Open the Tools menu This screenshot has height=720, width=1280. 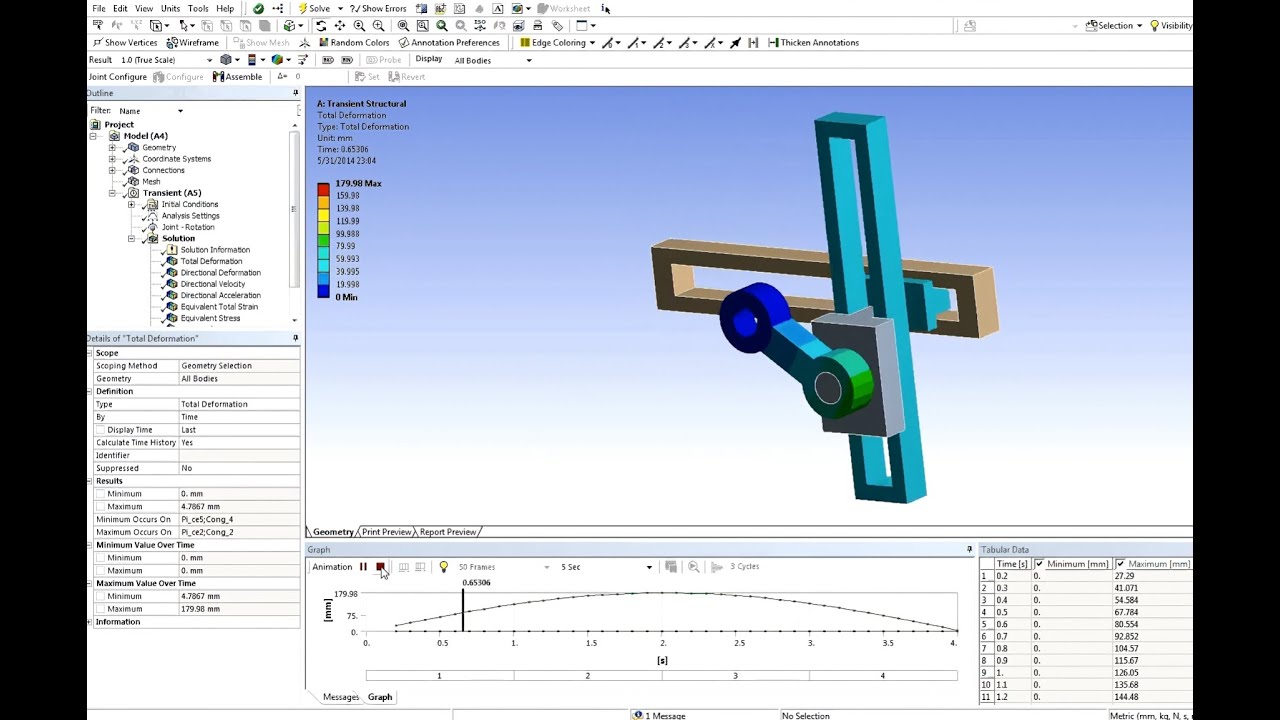click(x=198, y=8)
